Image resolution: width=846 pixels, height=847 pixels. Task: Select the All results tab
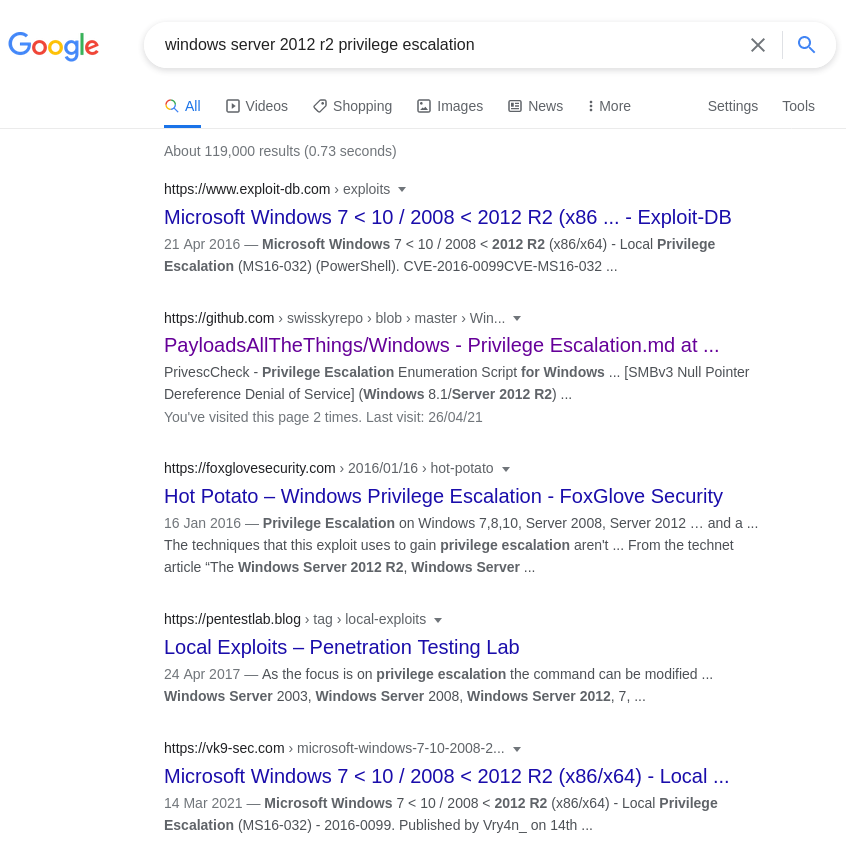[x=183, y=106]
